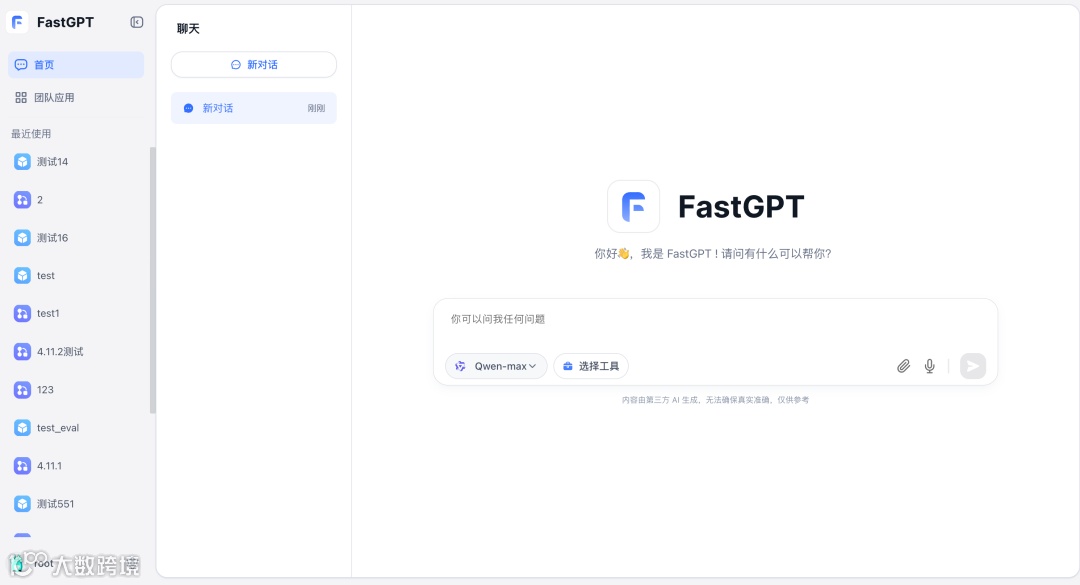The height and width of the screenshot is (585, 1080).
Task: Click the sidebar list scrollbar
Action: click(x=153, y=280)
